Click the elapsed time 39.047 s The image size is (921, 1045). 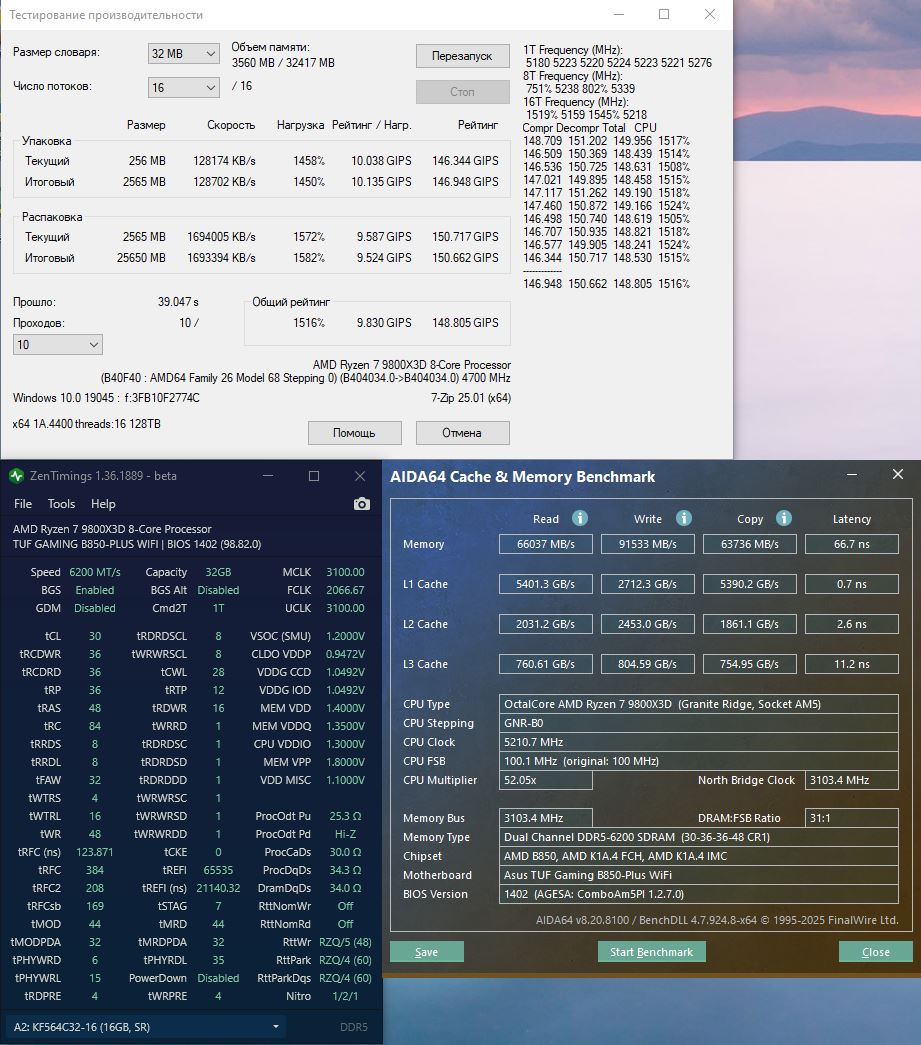pyautogui.click(x=178, y=302)
